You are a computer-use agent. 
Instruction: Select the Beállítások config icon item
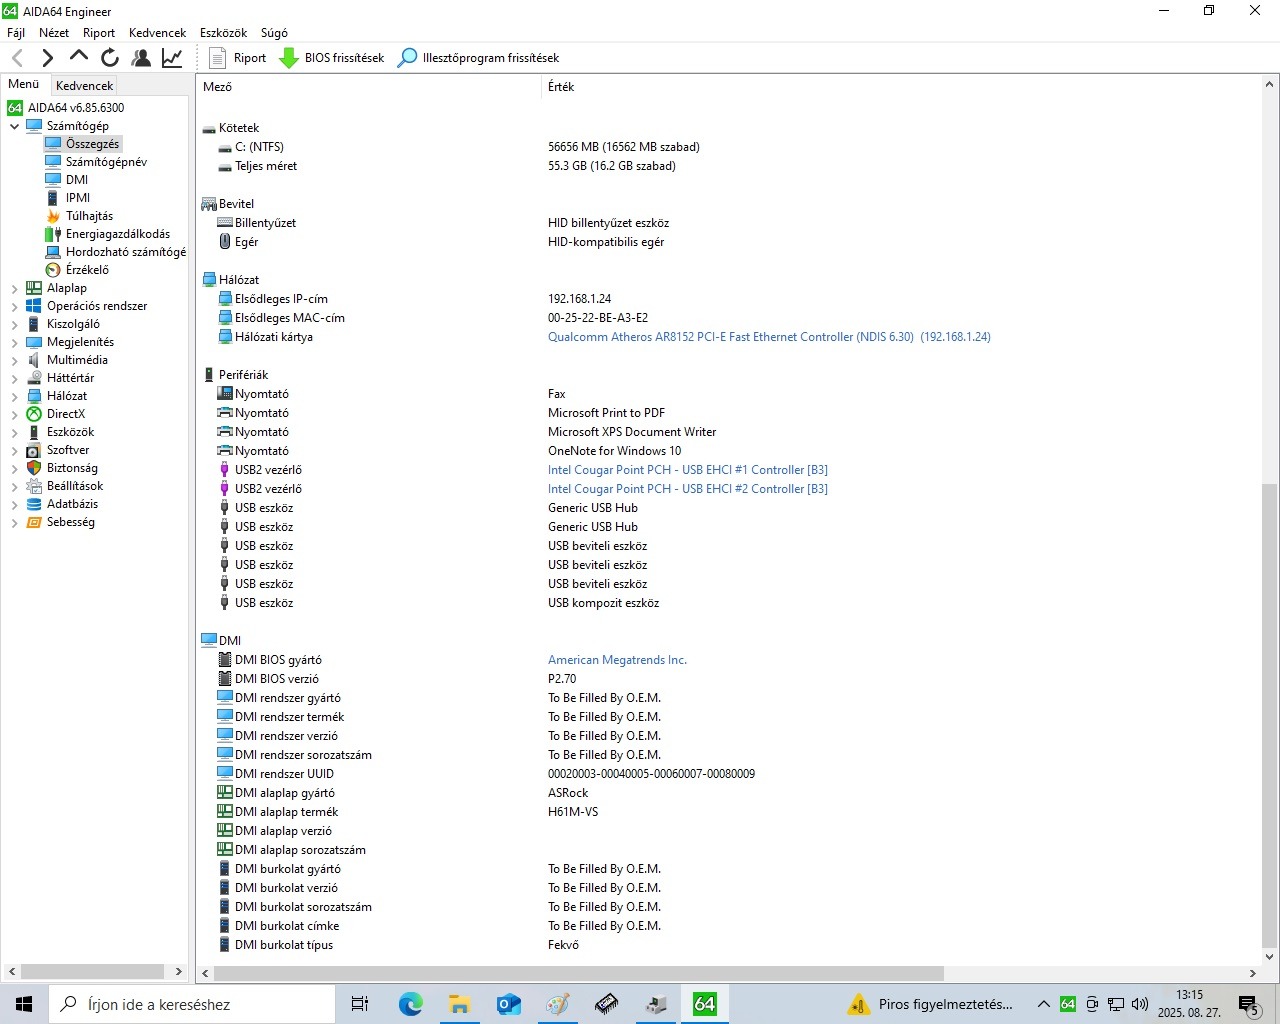(x=34, y=486)
